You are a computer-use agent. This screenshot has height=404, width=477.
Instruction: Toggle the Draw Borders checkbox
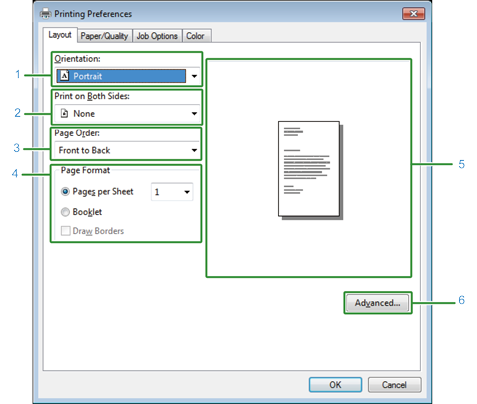(66, 231)
